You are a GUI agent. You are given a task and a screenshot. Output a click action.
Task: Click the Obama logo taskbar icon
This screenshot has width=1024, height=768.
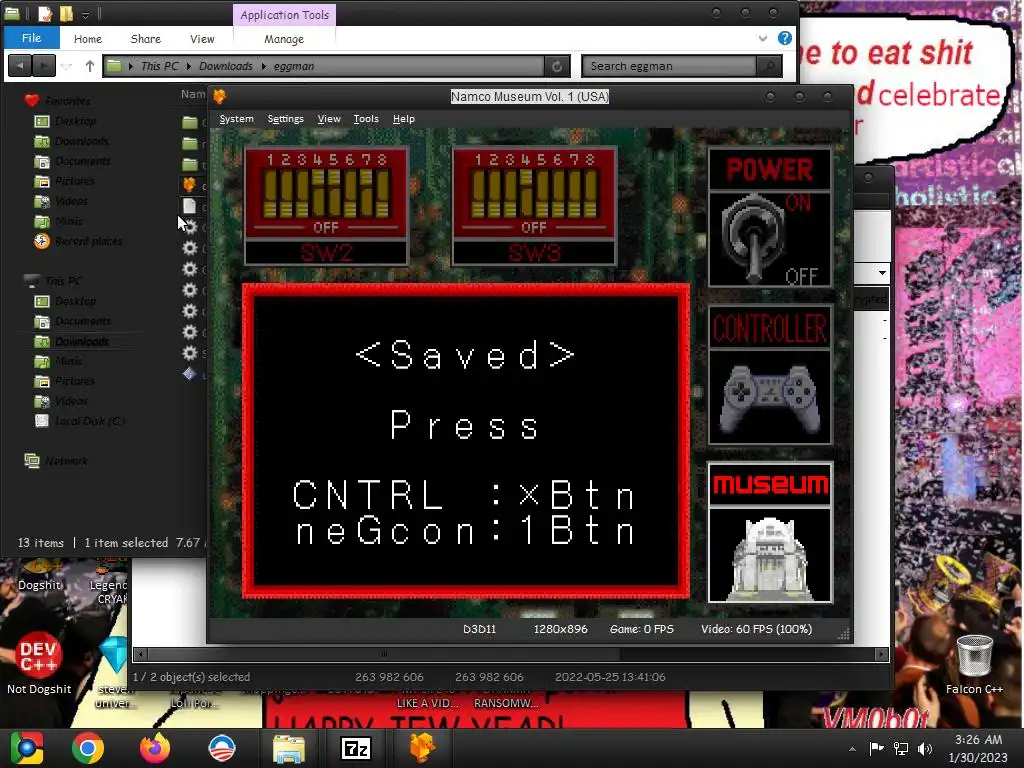point(222,748)
